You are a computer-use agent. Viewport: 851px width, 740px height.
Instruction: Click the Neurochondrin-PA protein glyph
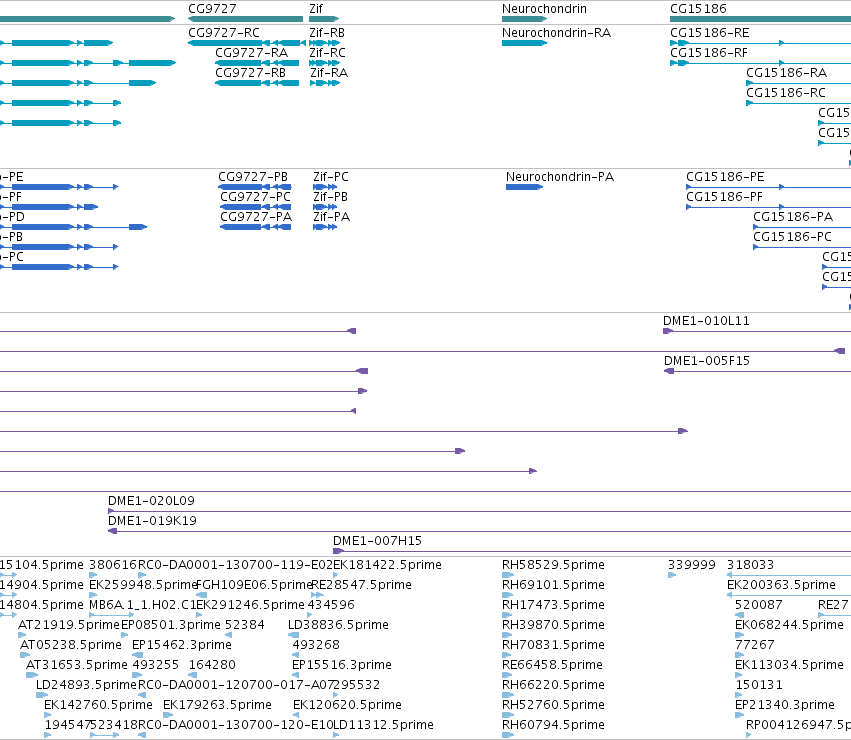pos(524,187)
